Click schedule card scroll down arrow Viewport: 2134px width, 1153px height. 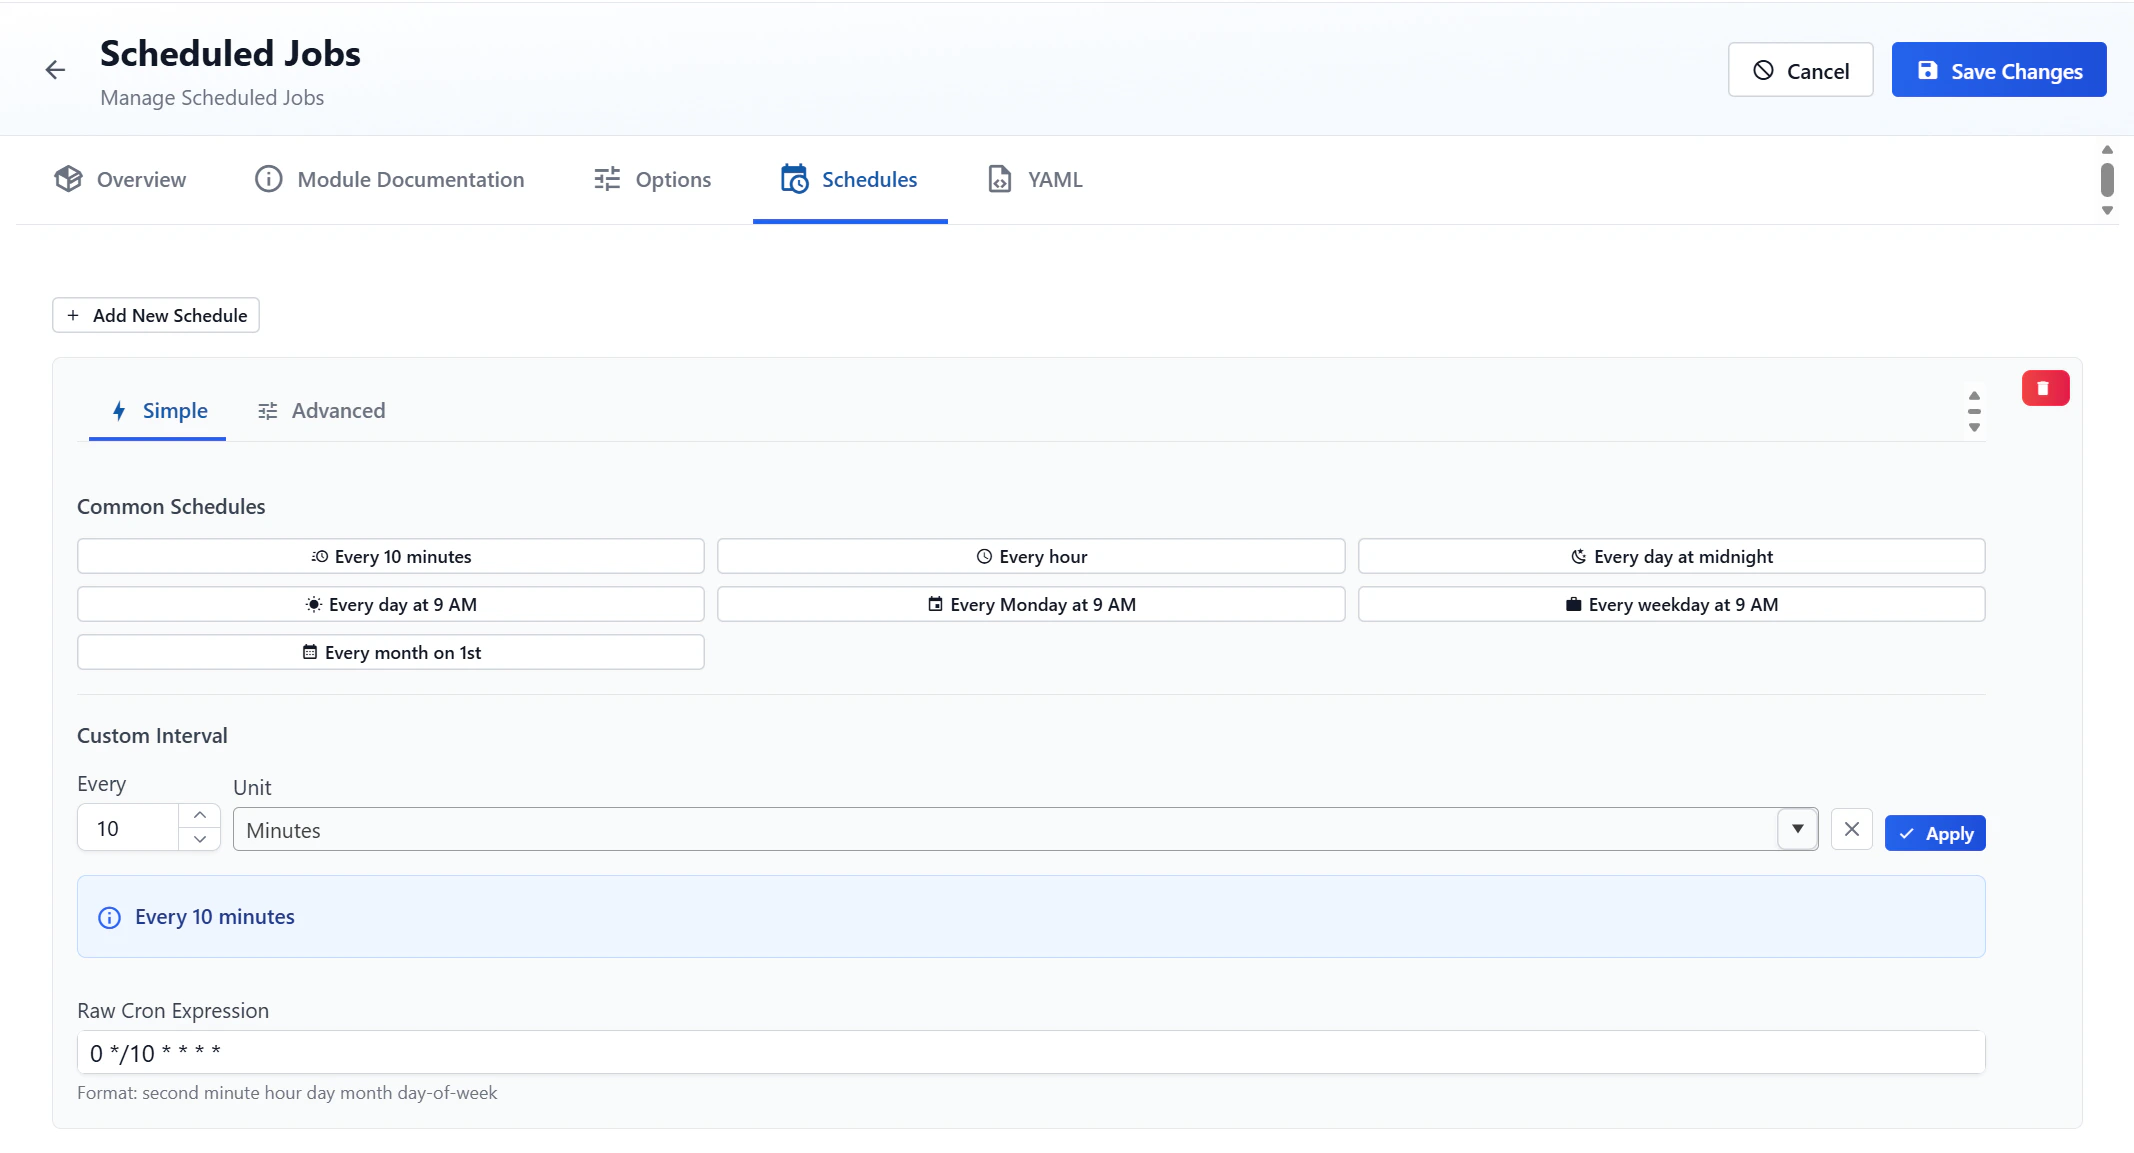tap(1974, 427)
